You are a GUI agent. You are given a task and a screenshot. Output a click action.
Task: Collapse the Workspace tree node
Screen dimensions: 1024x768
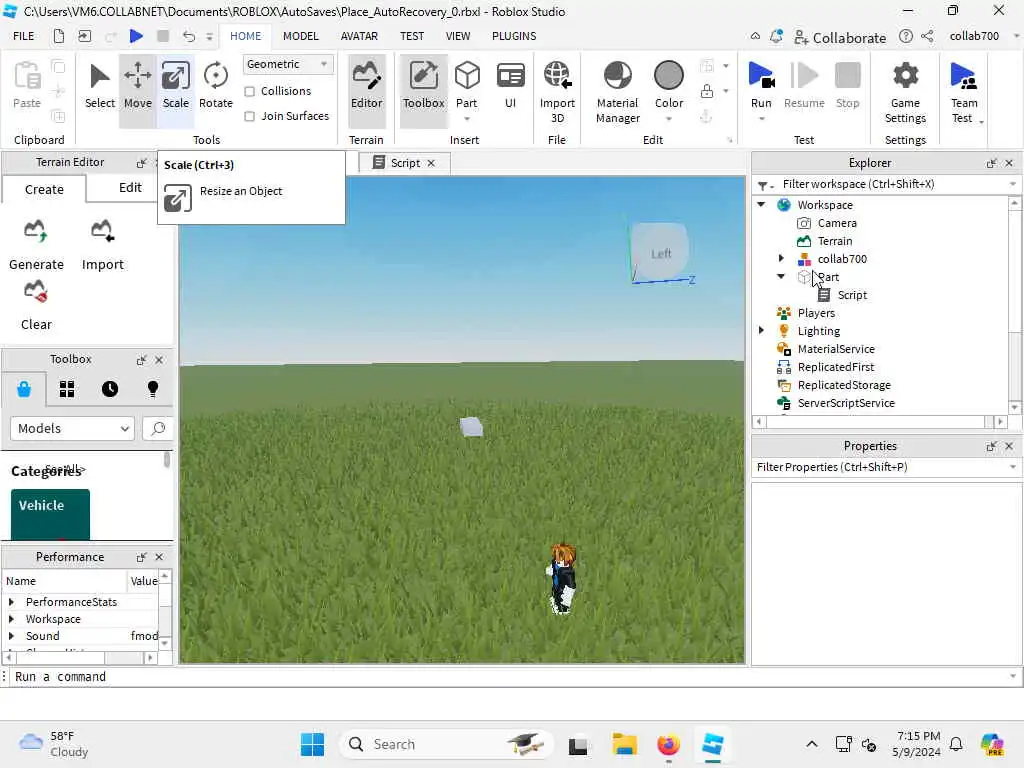coord(761,204)
